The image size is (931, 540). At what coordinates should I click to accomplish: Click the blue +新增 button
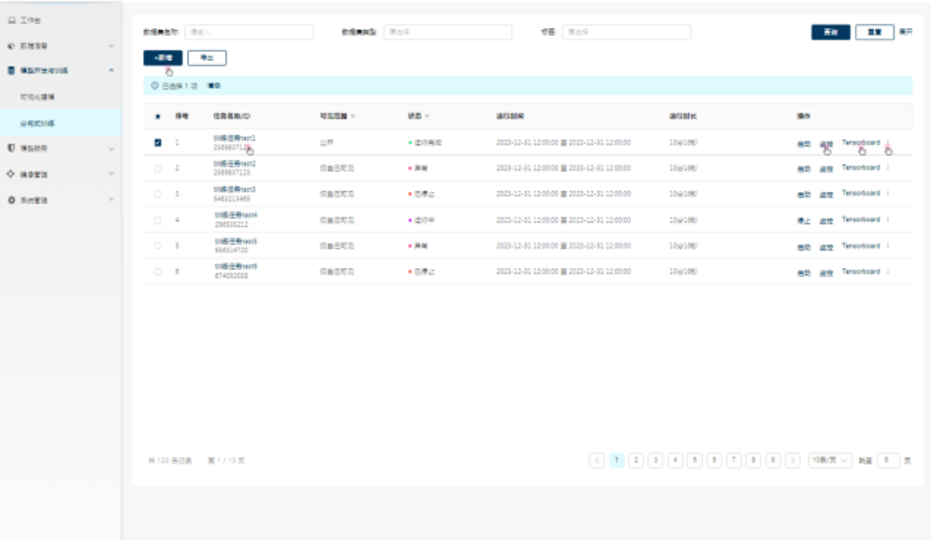click(162, 59)
